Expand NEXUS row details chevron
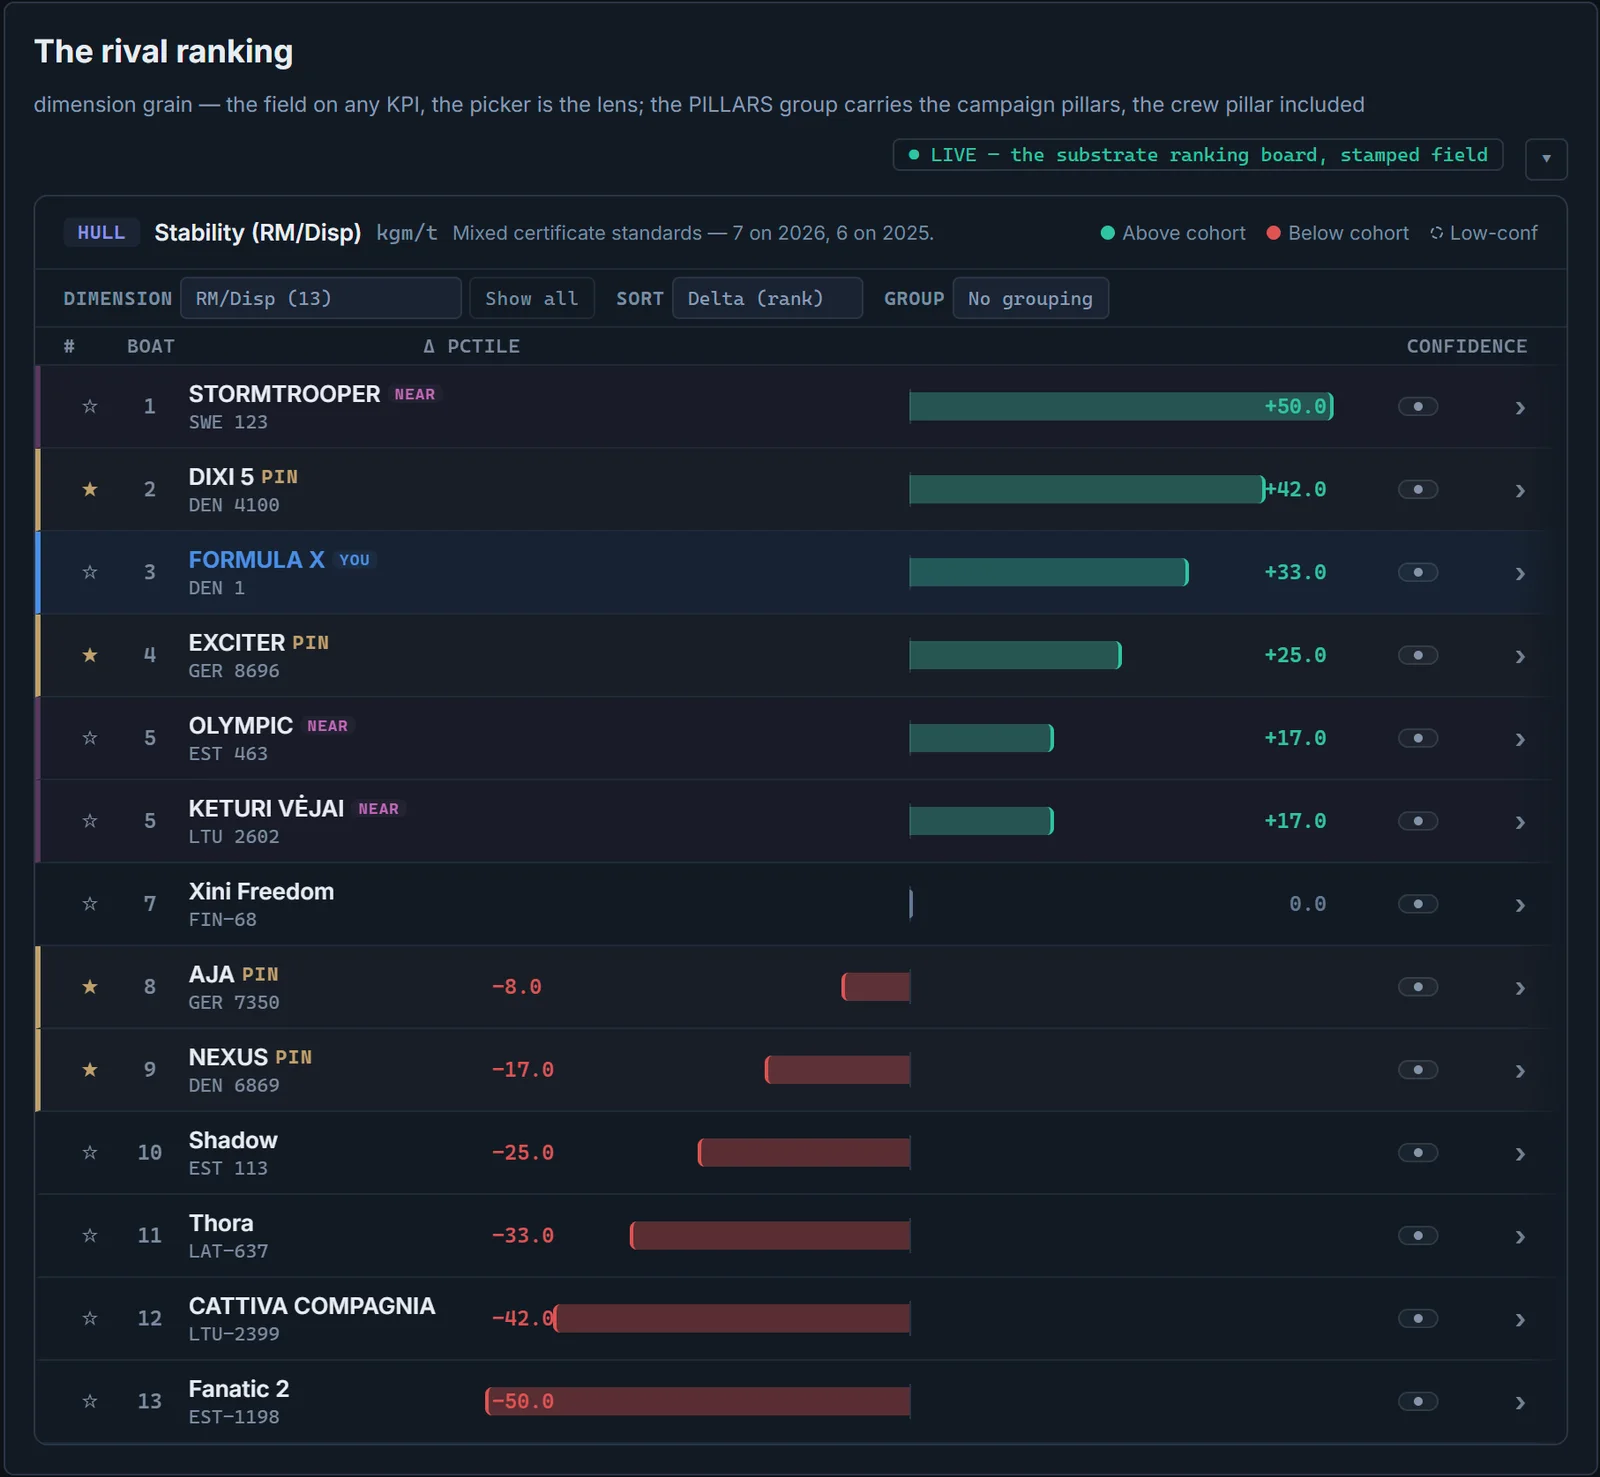 pos(1520,1072)
